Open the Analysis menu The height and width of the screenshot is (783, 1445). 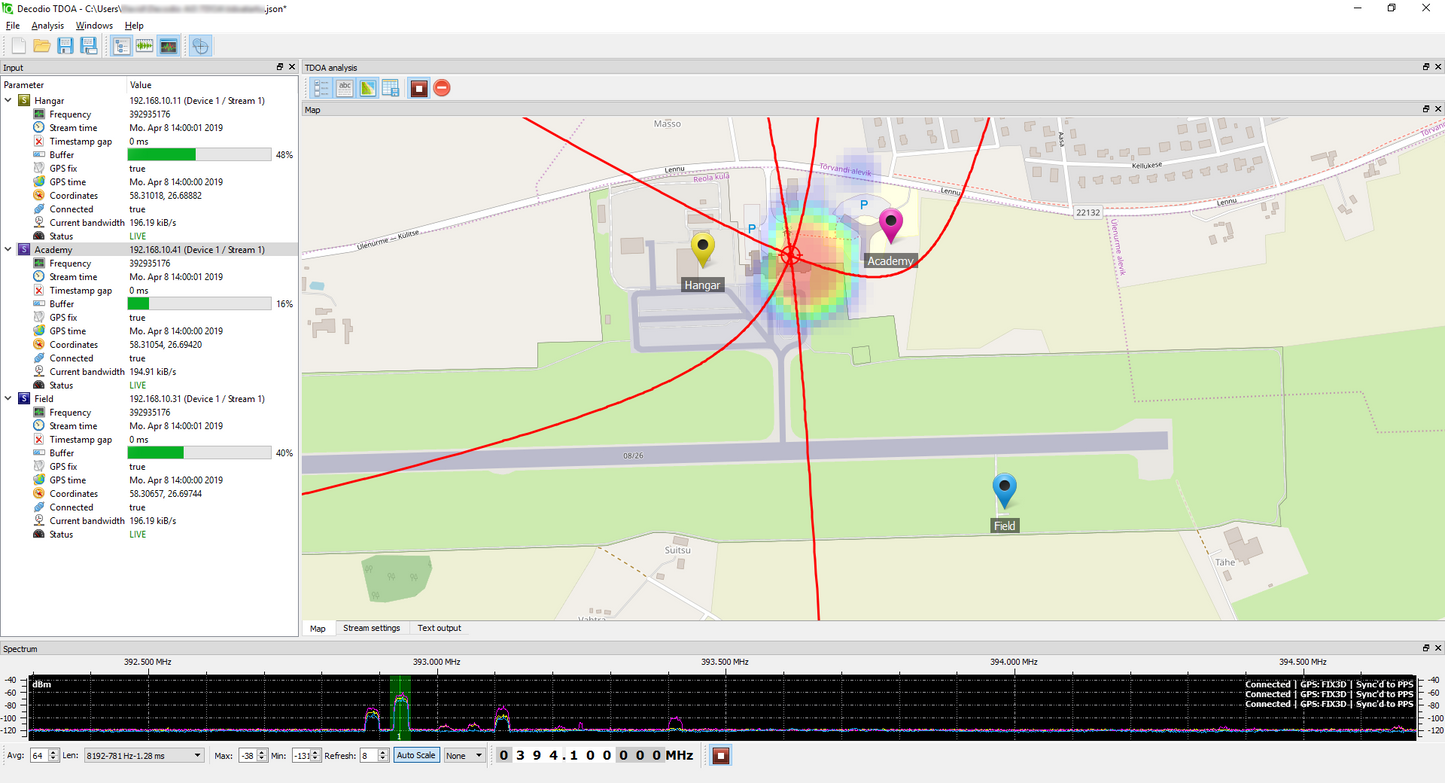tap(45, 25)
